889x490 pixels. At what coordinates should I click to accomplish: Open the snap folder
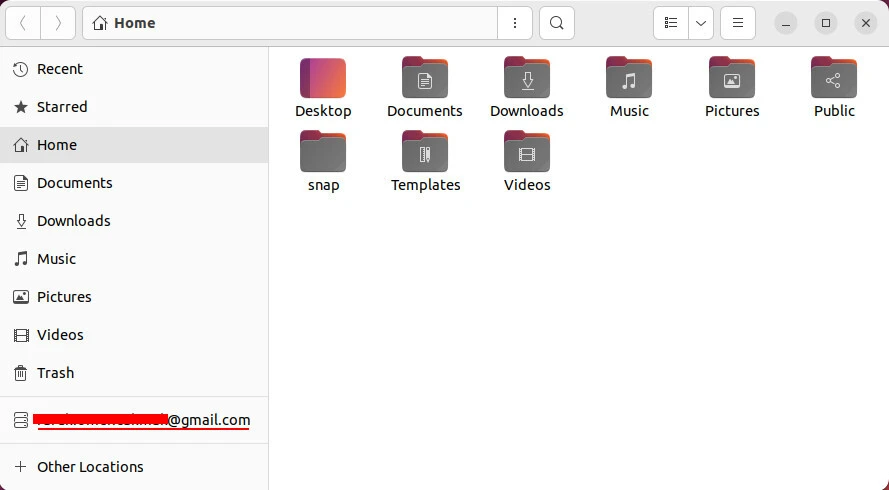pyautogui.click(x=323, y=152)
